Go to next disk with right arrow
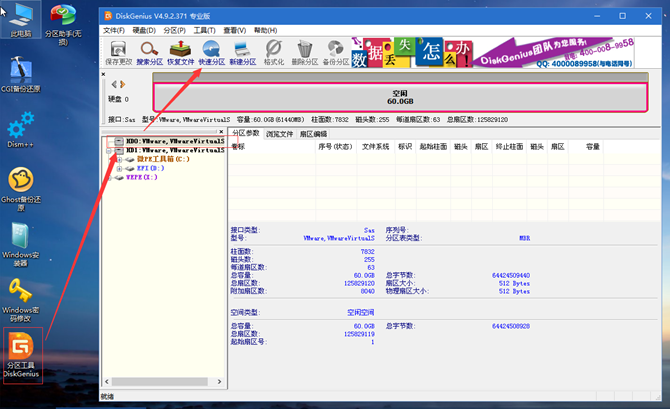This screenshot has width=670, height=409. click(x=123, y=84)
